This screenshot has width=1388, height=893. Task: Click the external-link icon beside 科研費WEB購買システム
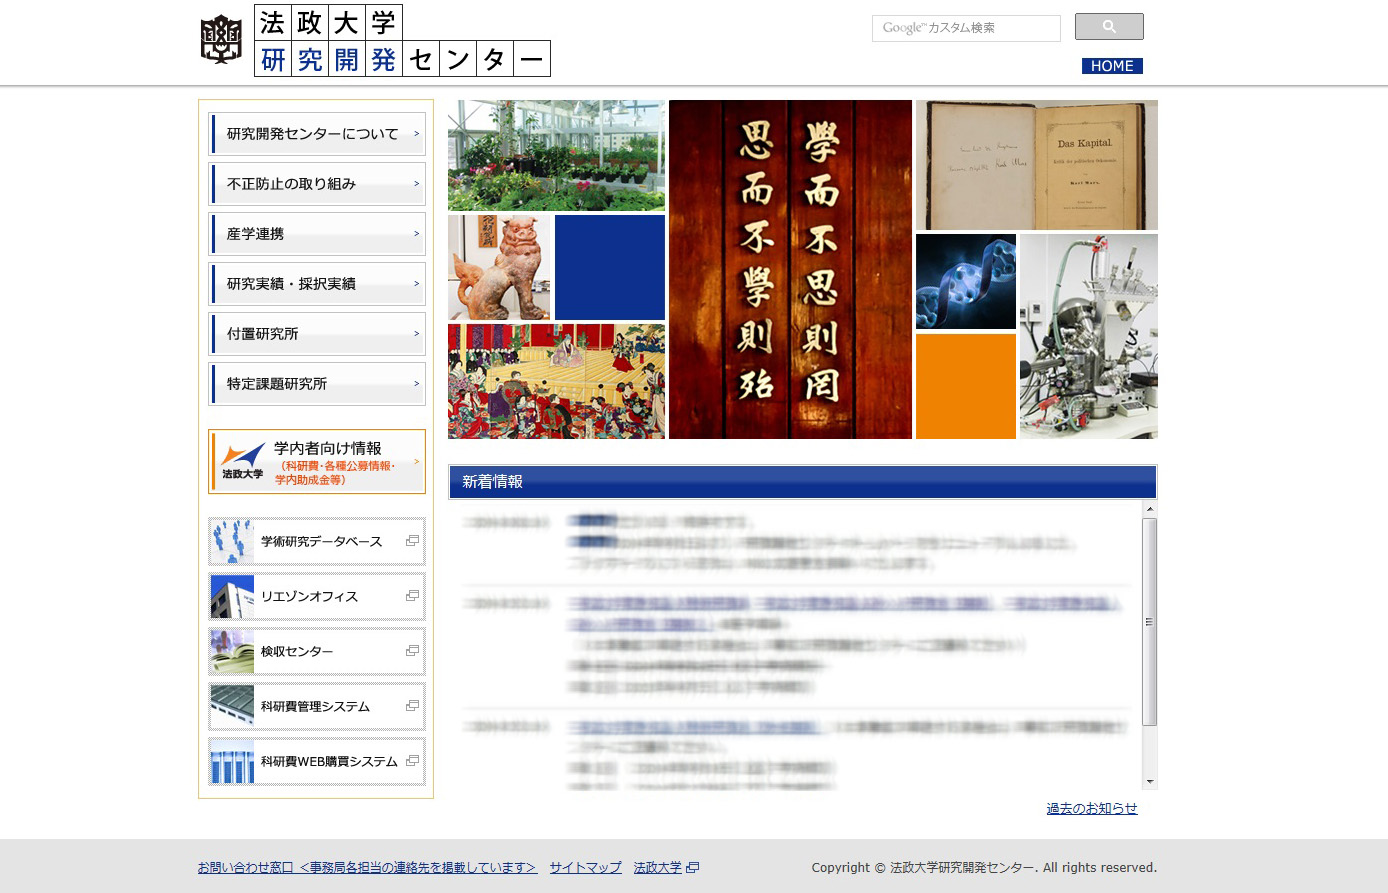click(412, 761)
